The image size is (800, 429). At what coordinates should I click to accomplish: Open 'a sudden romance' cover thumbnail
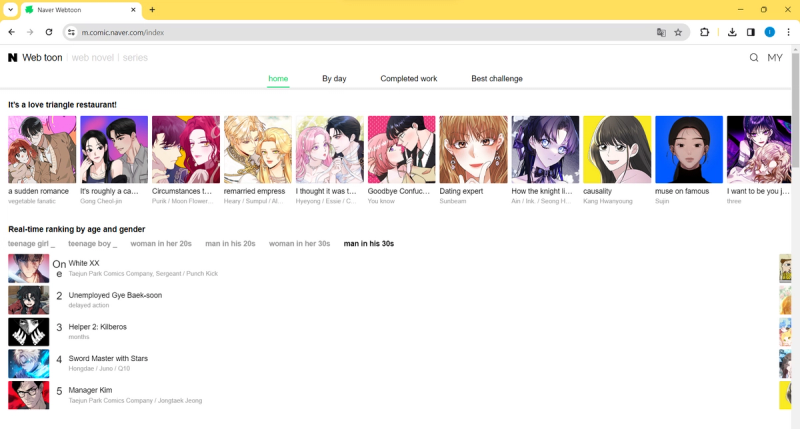42,149
